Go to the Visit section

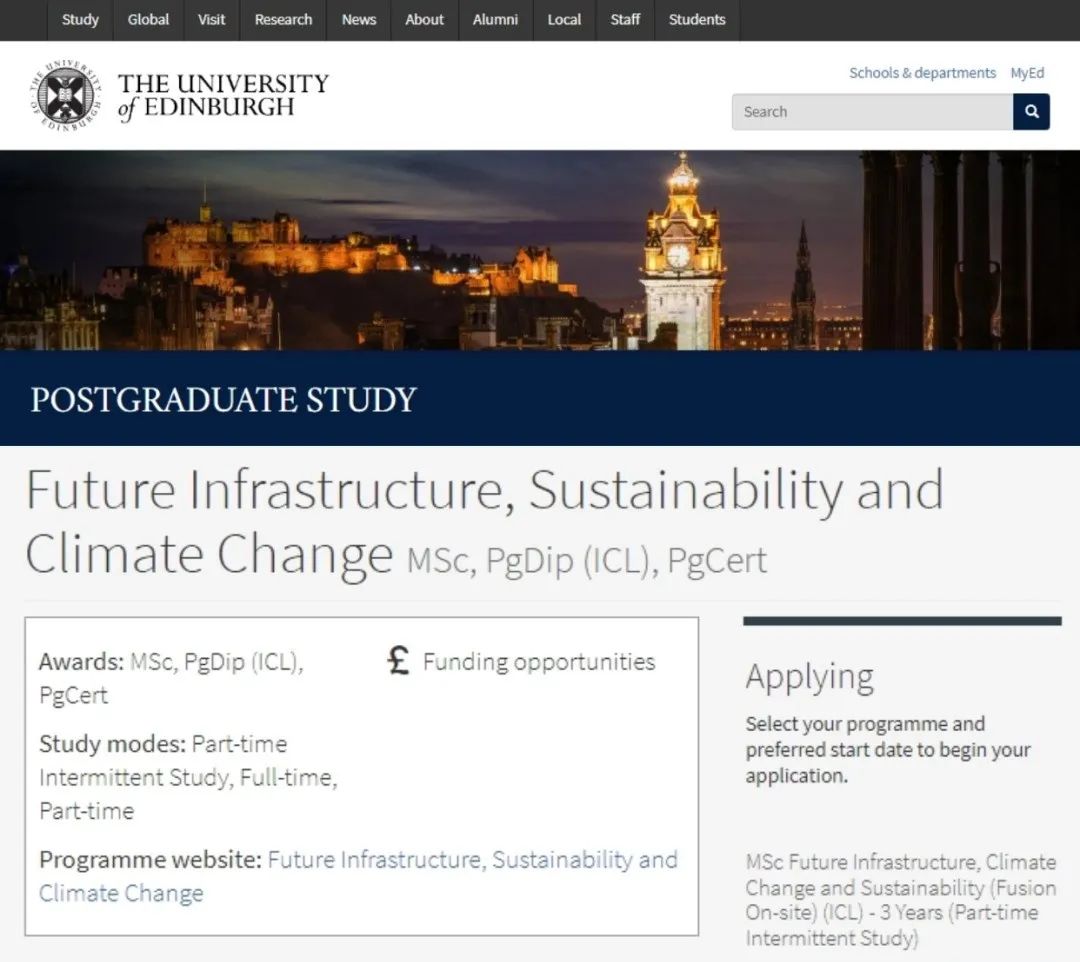[x=211, y=20]
